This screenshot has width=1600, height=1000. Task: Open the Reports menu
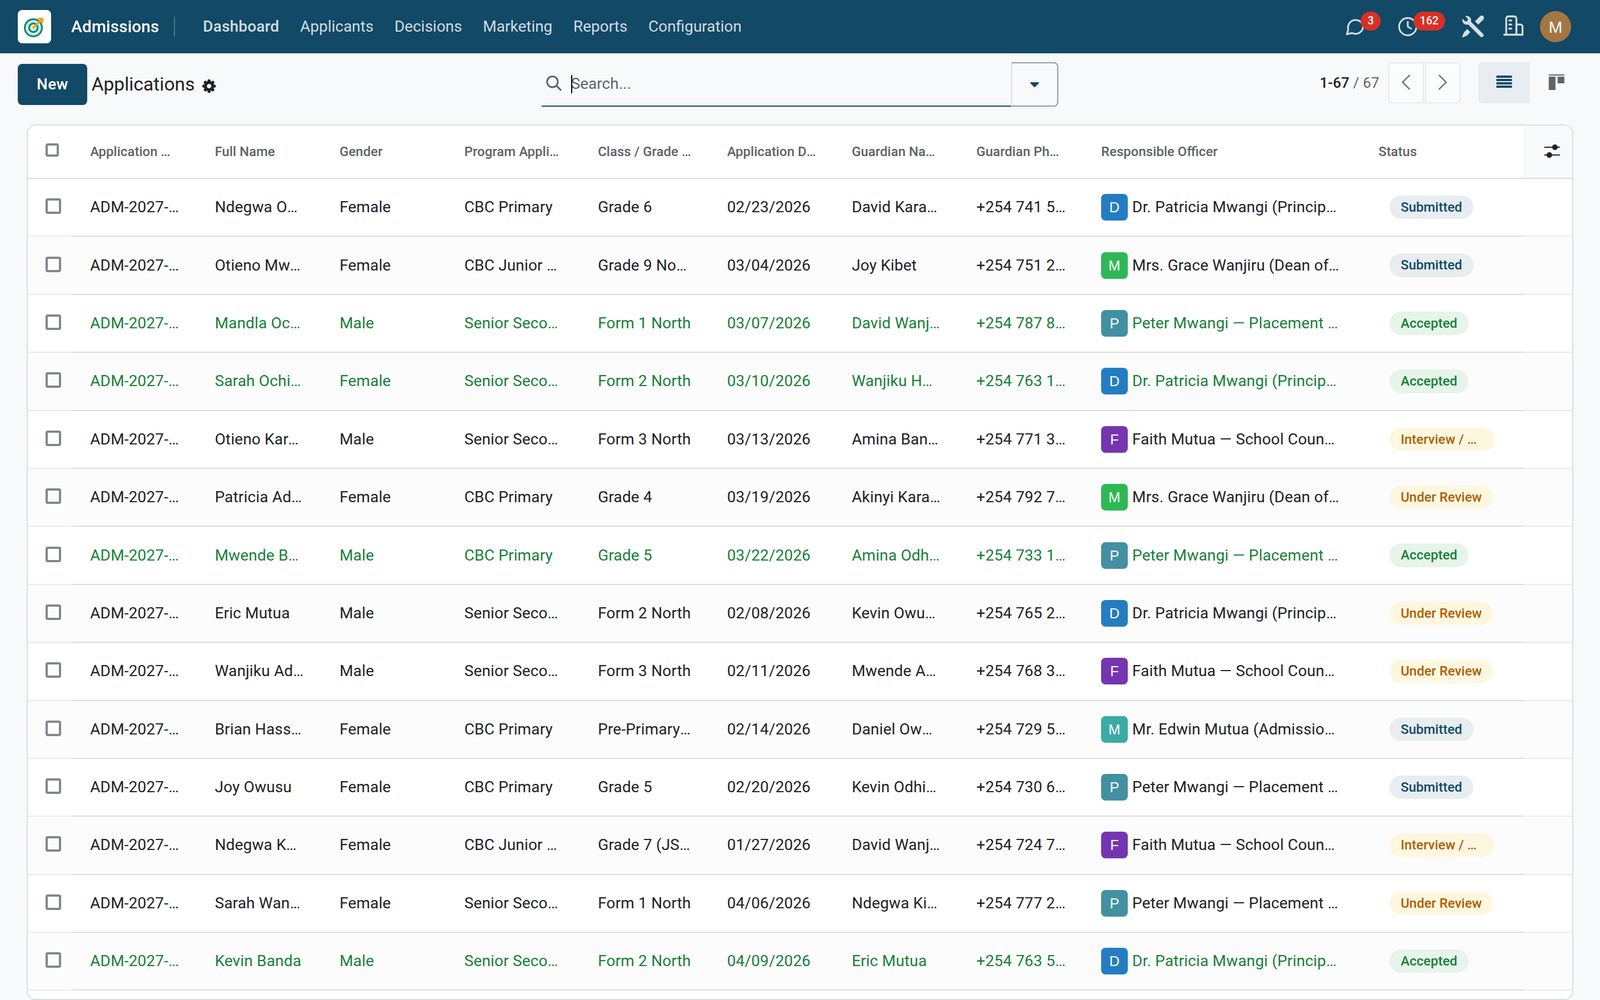pos(600,26)
